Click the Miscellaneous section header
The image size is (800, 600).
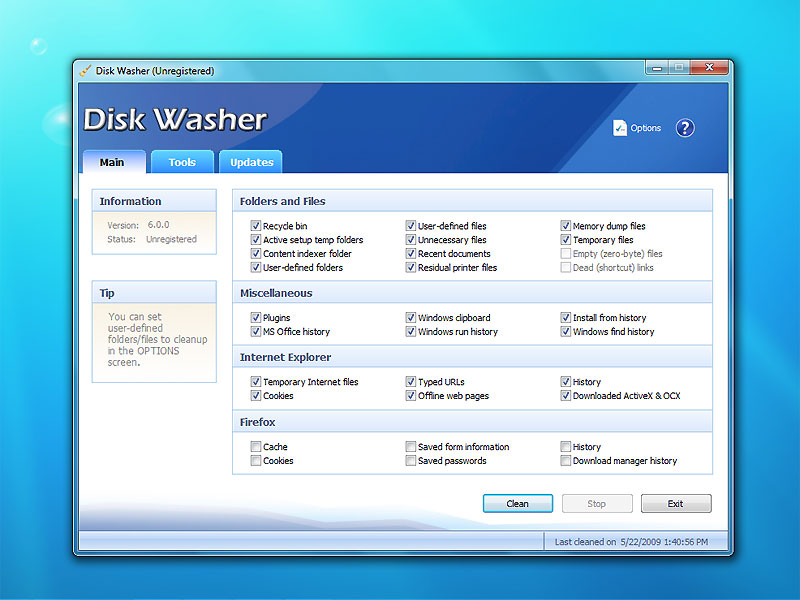(472, 293)
